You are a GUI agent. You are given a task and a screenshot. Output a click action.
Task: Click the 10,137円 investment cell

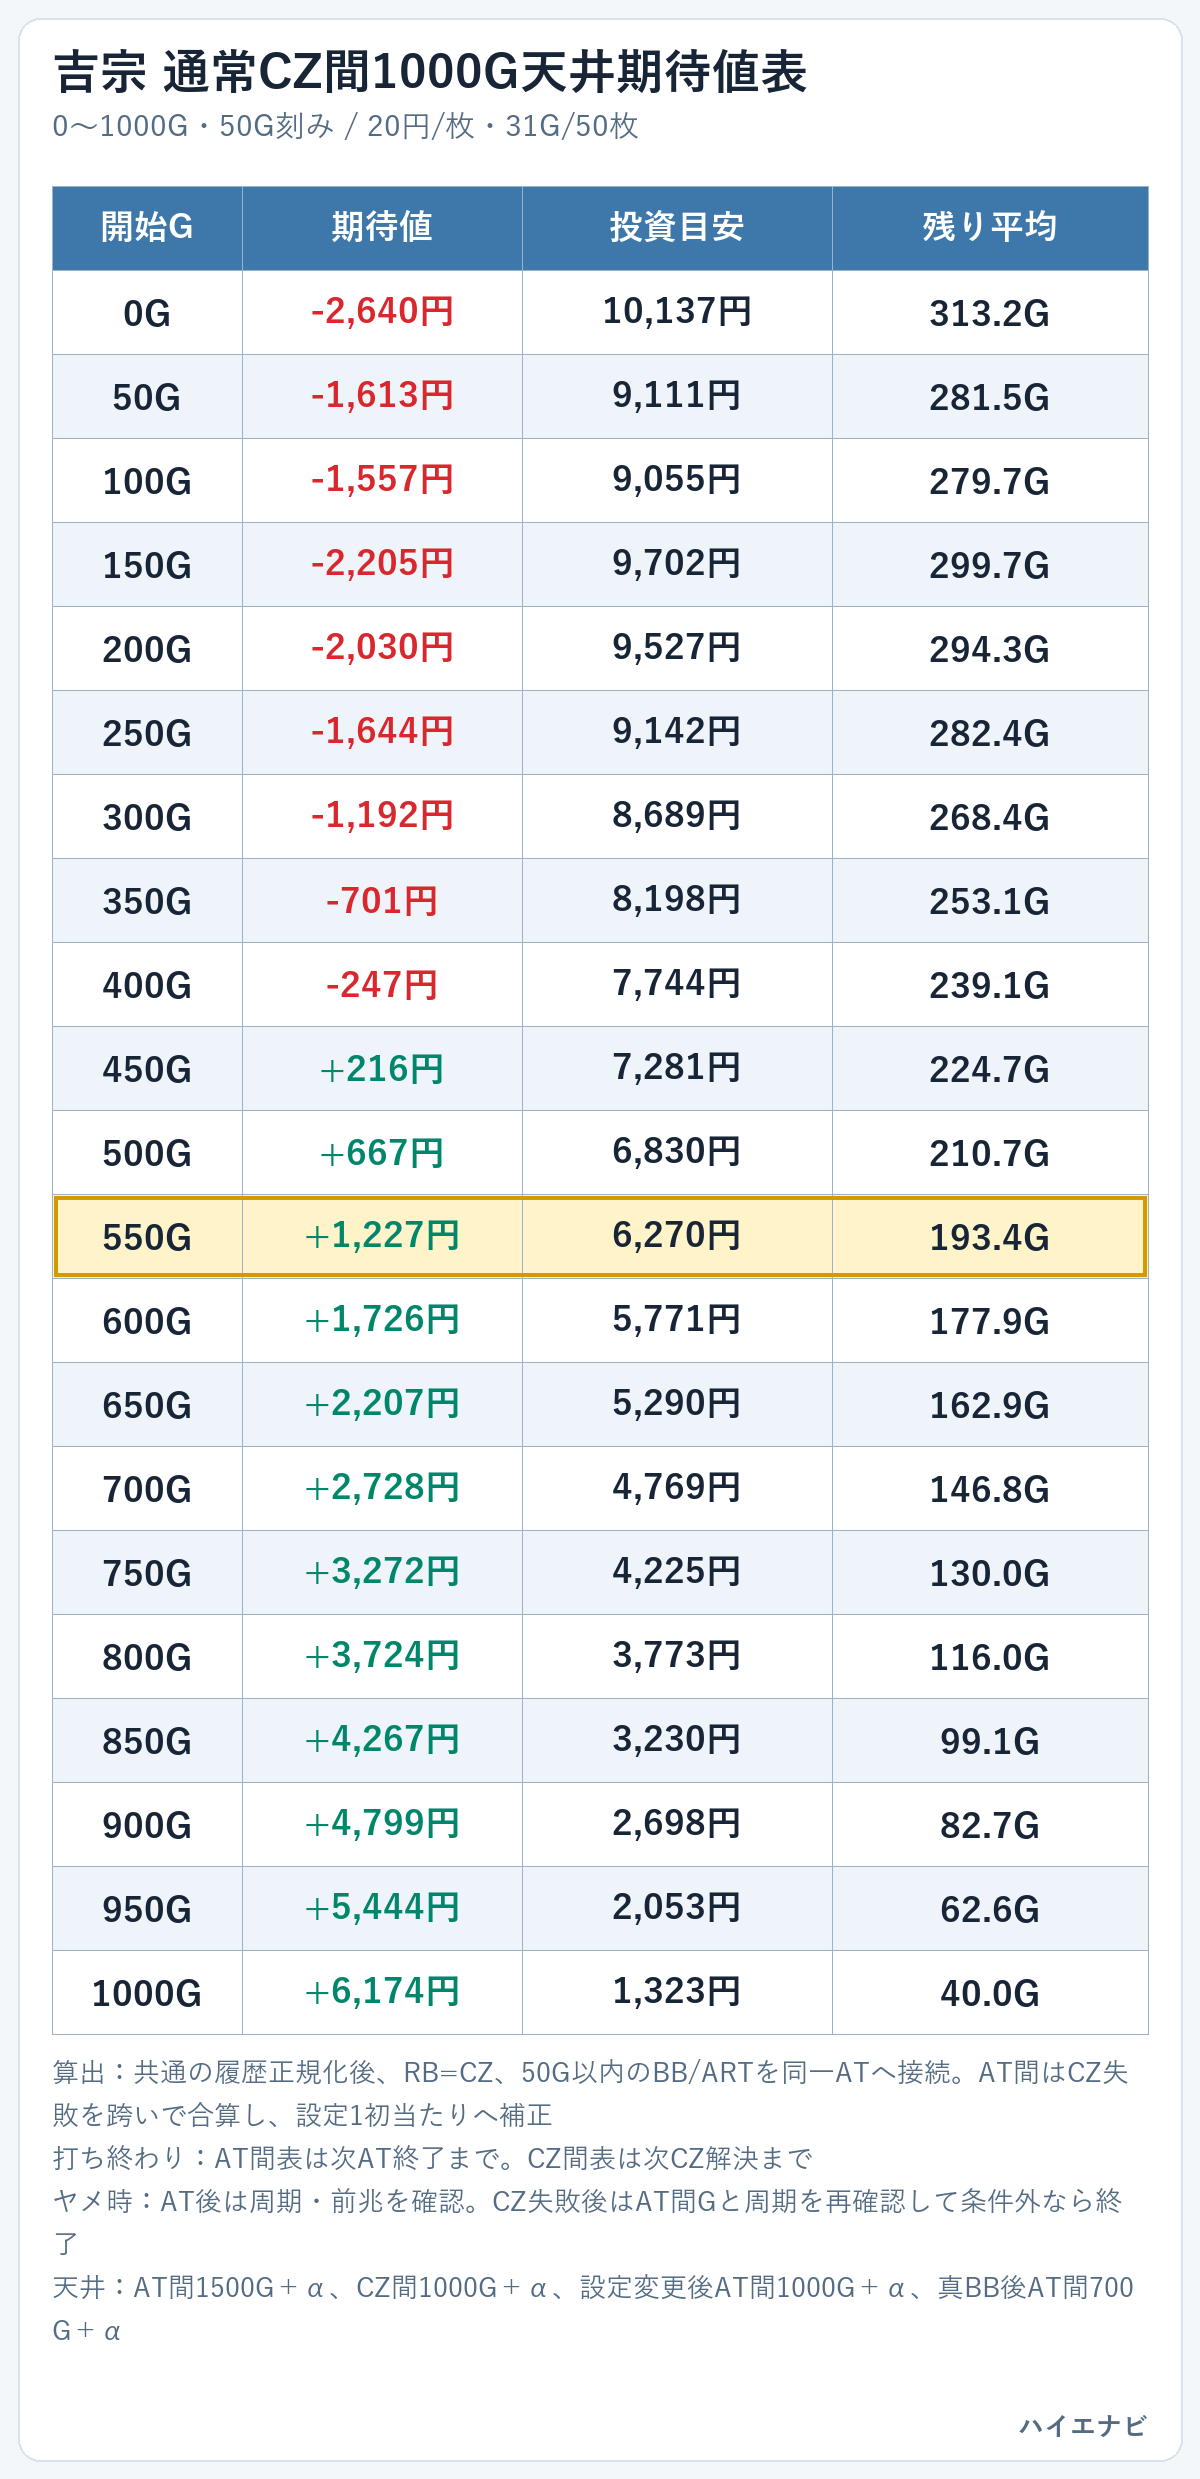pos(677,313)
